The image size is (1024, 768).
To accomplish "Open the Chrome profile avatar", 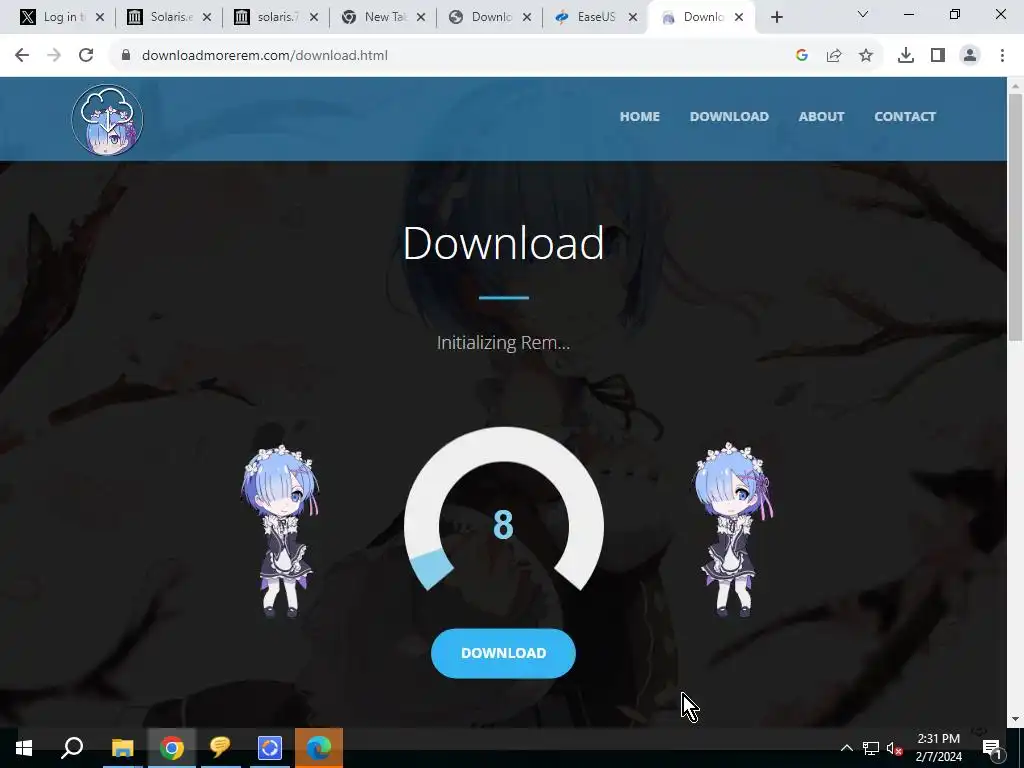I will click(970, 56).
